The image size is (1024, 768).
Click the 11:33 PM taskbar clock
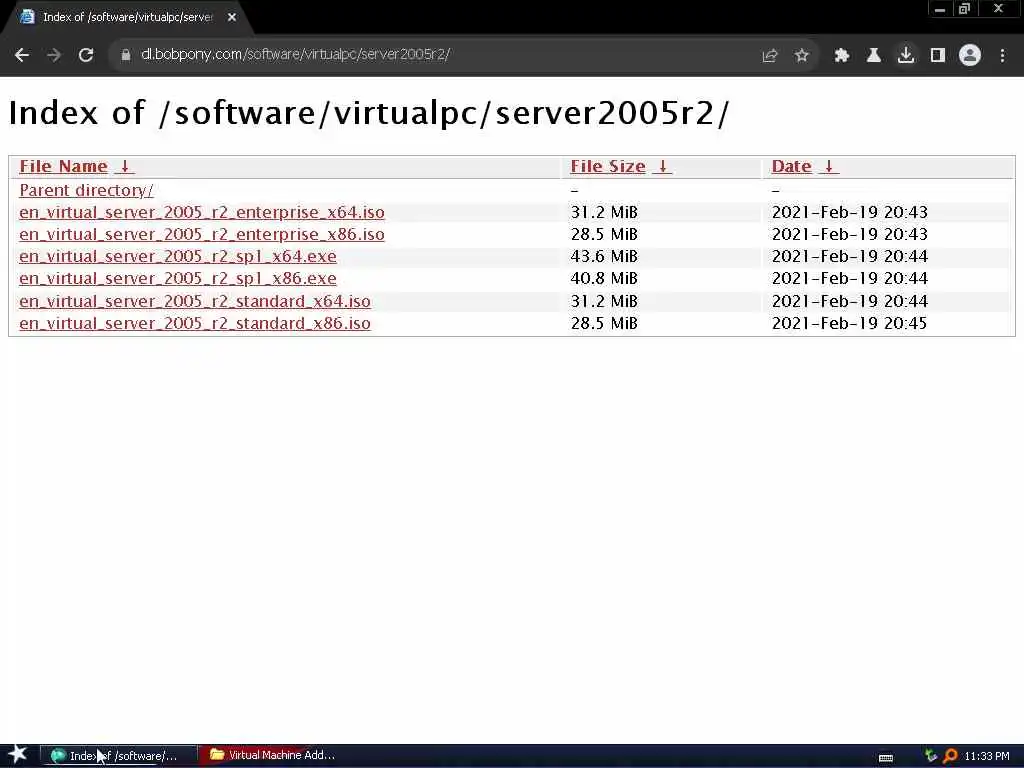tap(987, 756)
